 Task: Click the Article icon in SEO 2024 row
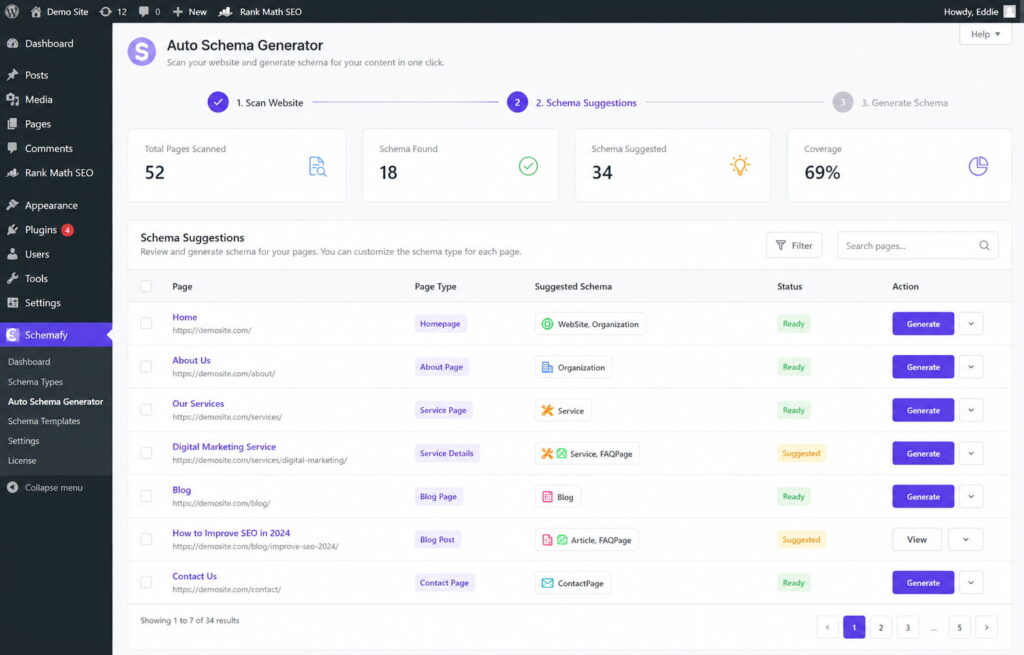point(547,539)
